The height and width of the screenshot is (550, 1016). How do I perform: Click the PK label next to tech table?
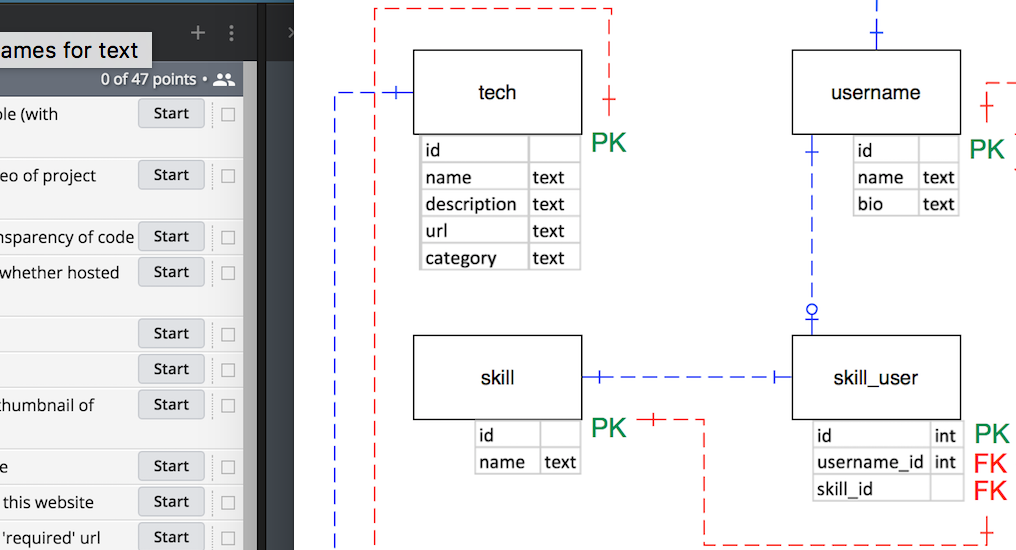point(609,143)
